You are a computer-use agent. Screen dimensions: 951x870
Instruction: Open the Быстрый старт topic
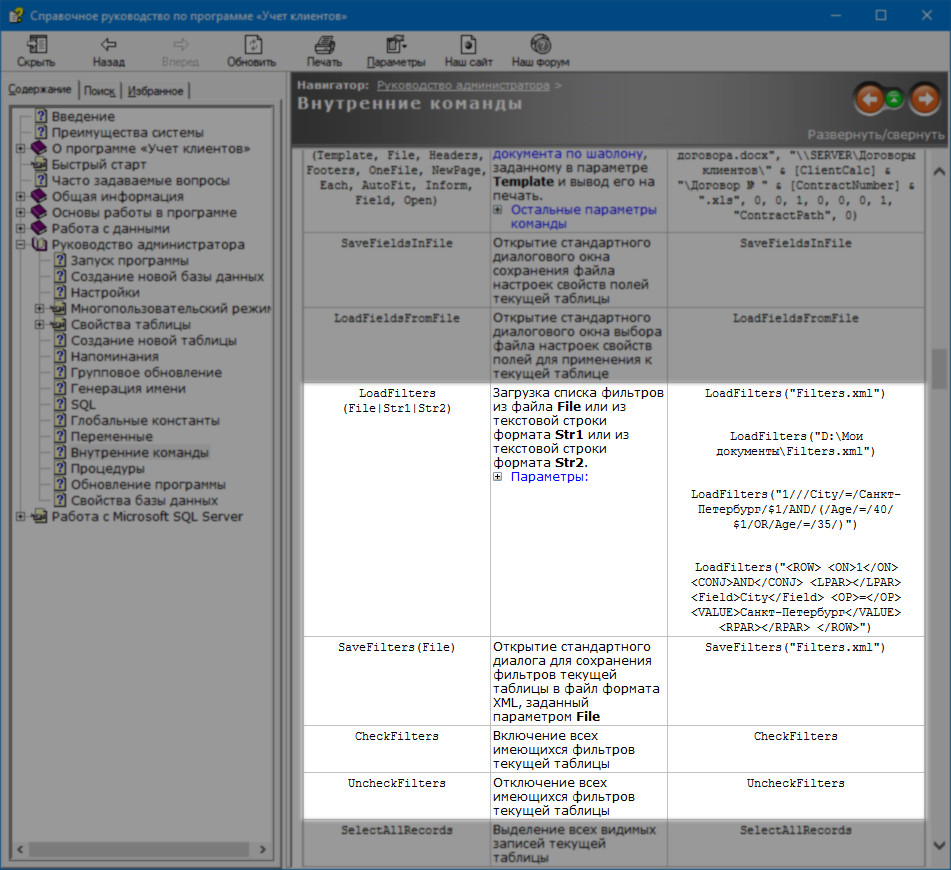99,165
